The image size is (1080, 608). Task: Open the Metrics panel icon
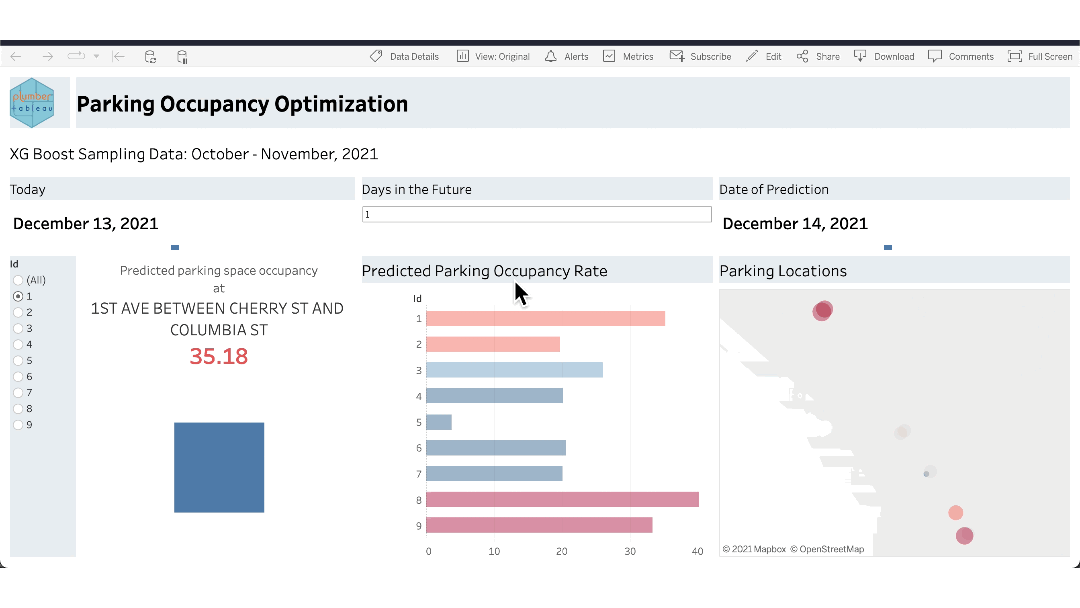pyautogui.click(x=610, y=56)
